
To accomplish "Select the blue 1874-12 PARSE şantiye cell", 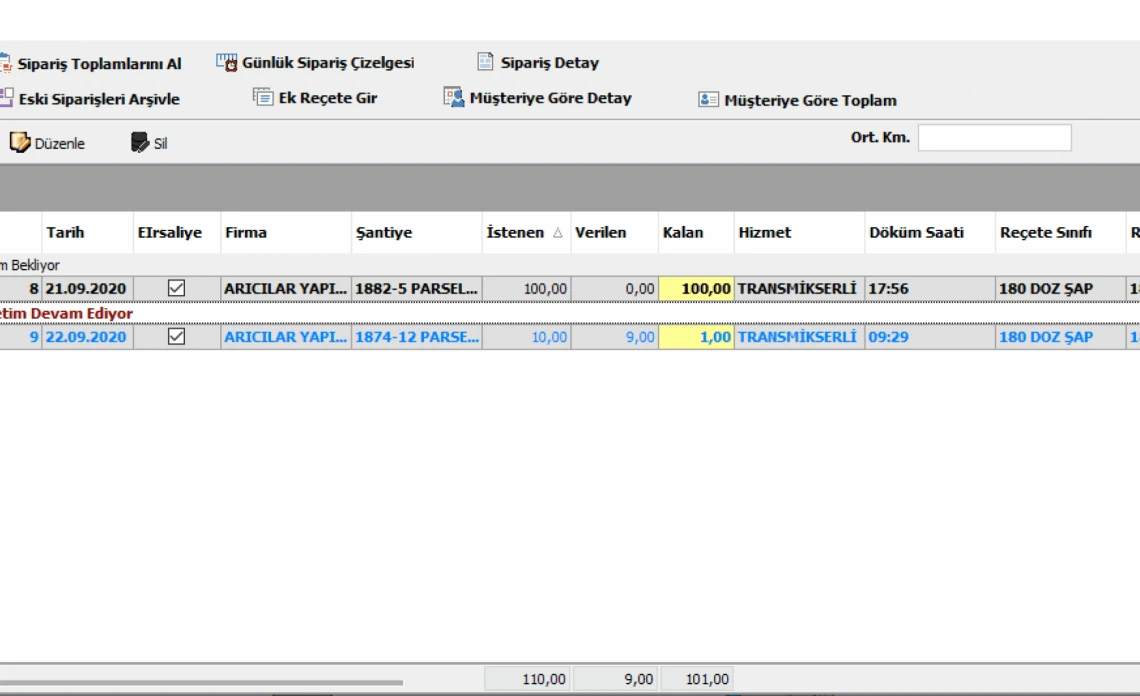I will pos(416,337).
